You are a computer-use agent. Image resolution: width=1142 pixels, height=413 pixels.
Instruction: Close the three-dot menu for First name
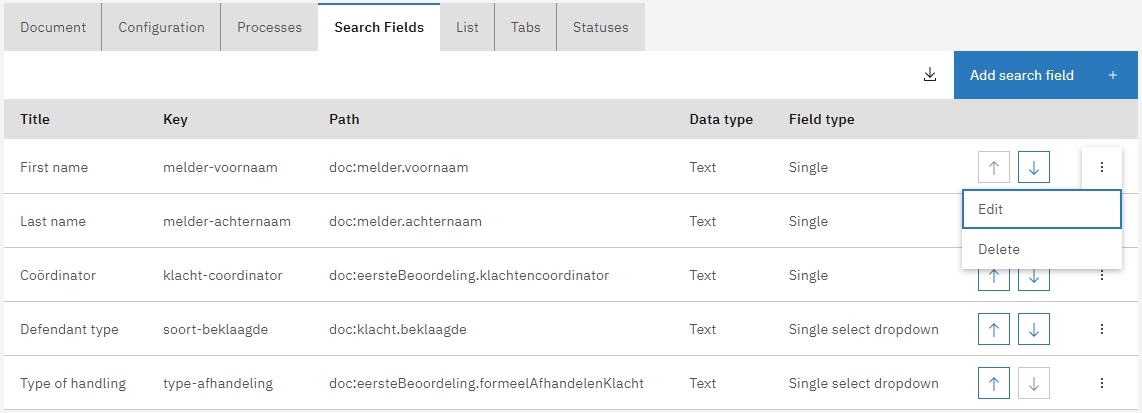pos(1101,168)
